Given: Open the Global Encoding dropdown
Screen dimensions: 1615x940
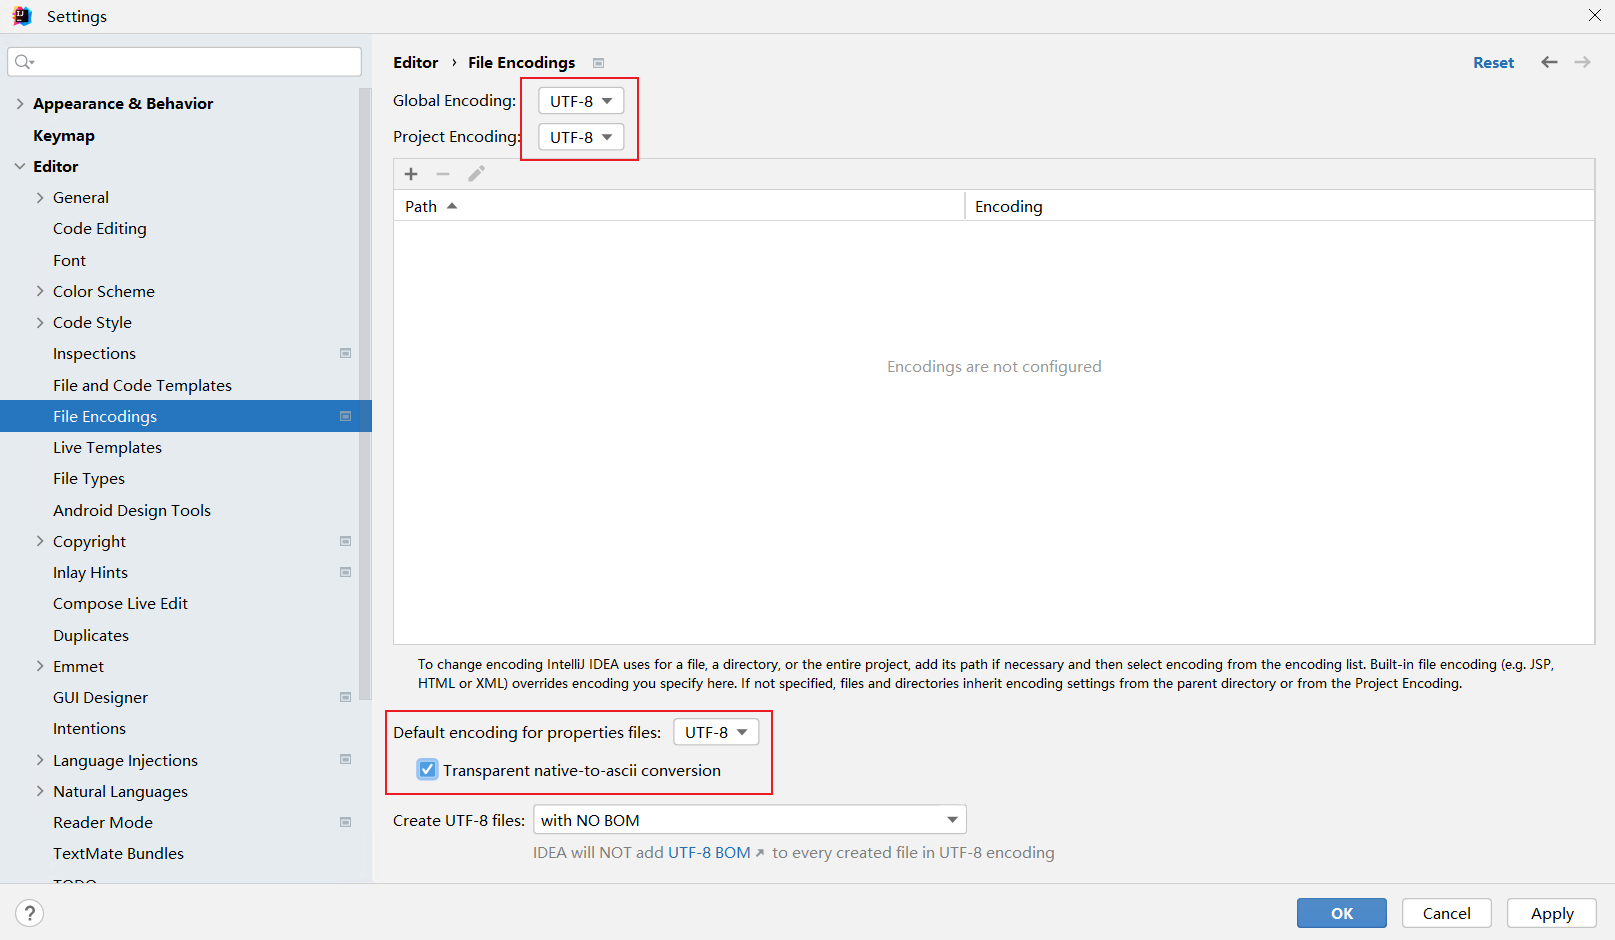Looking at the screenshot, I should pos(581,101).
